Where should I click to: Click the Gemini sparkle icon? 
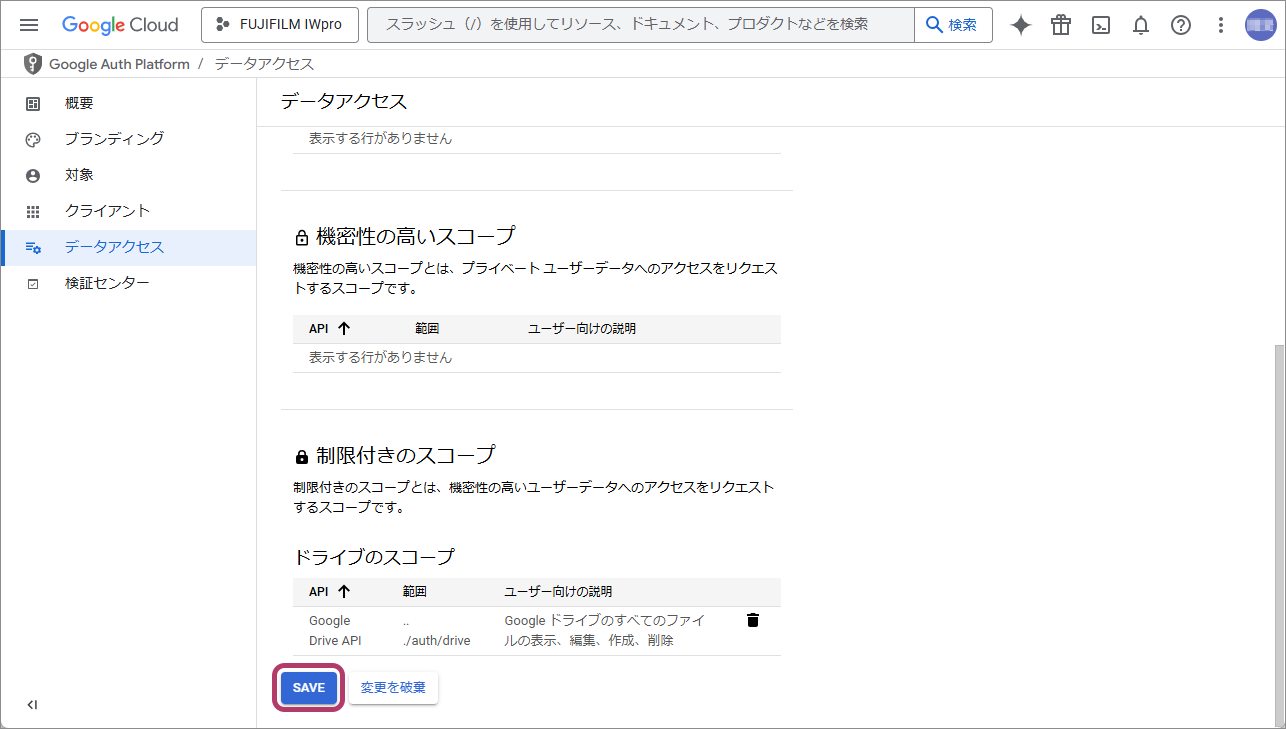(1020, 25)
